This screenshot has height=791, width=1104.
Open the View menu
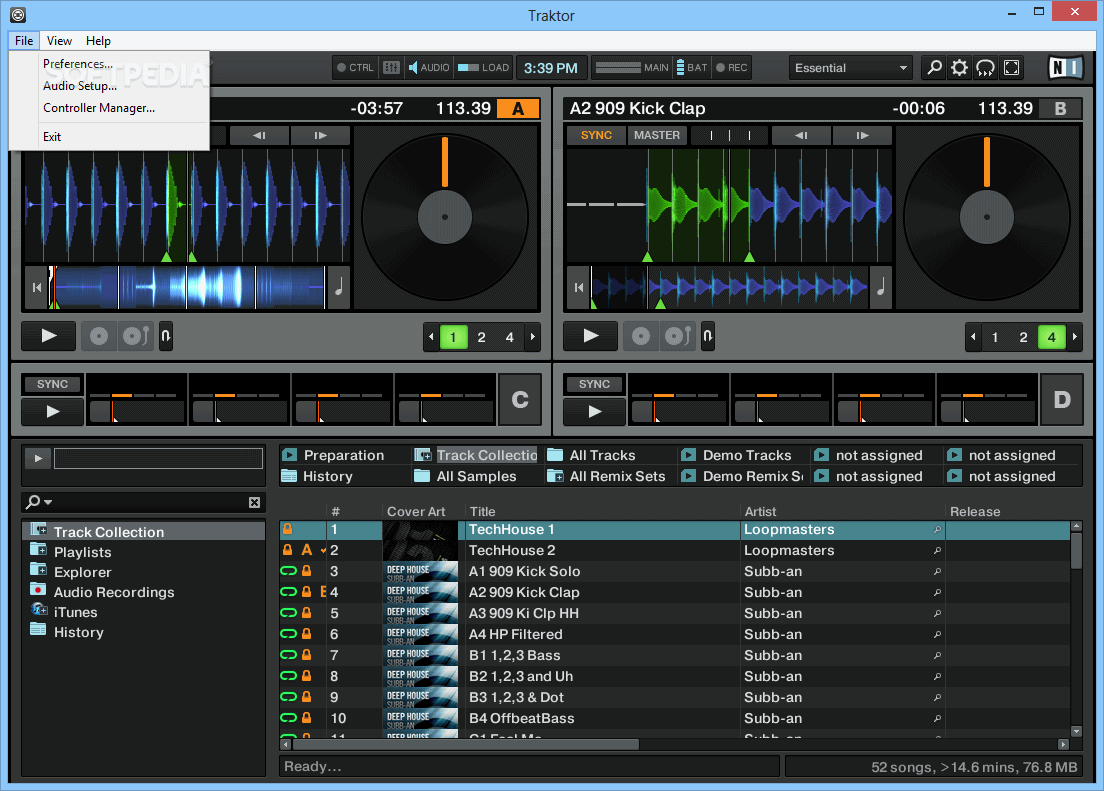[x=59, y=41]
